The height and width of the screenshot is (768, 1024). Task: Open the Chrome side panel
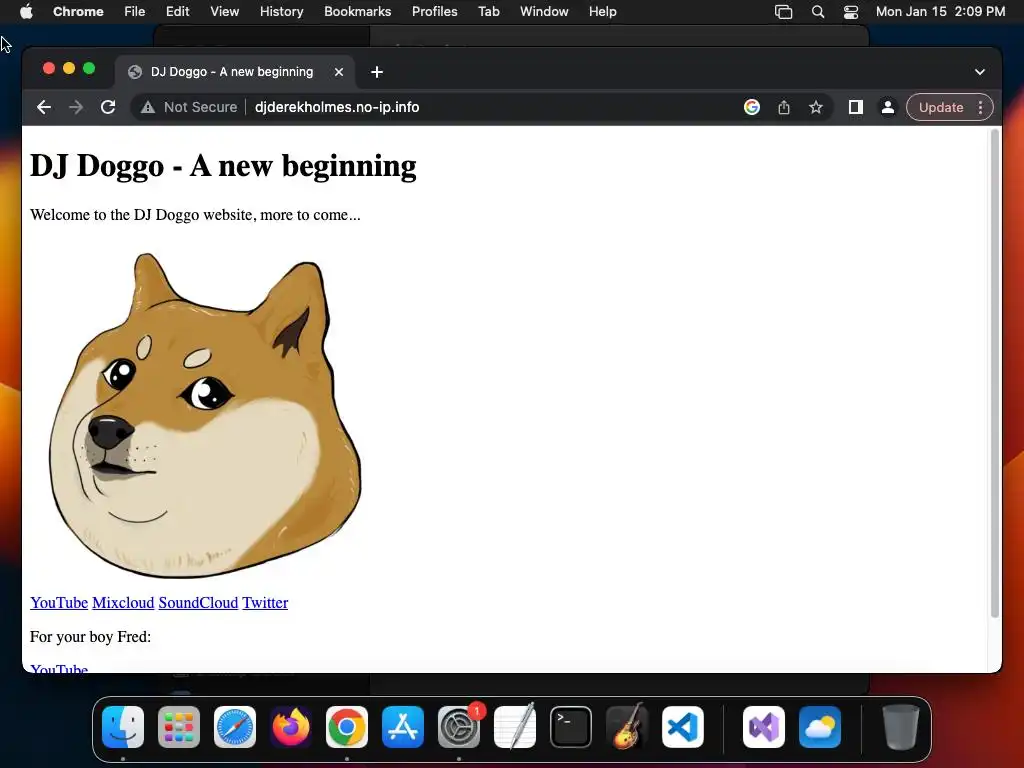[856, 107]
